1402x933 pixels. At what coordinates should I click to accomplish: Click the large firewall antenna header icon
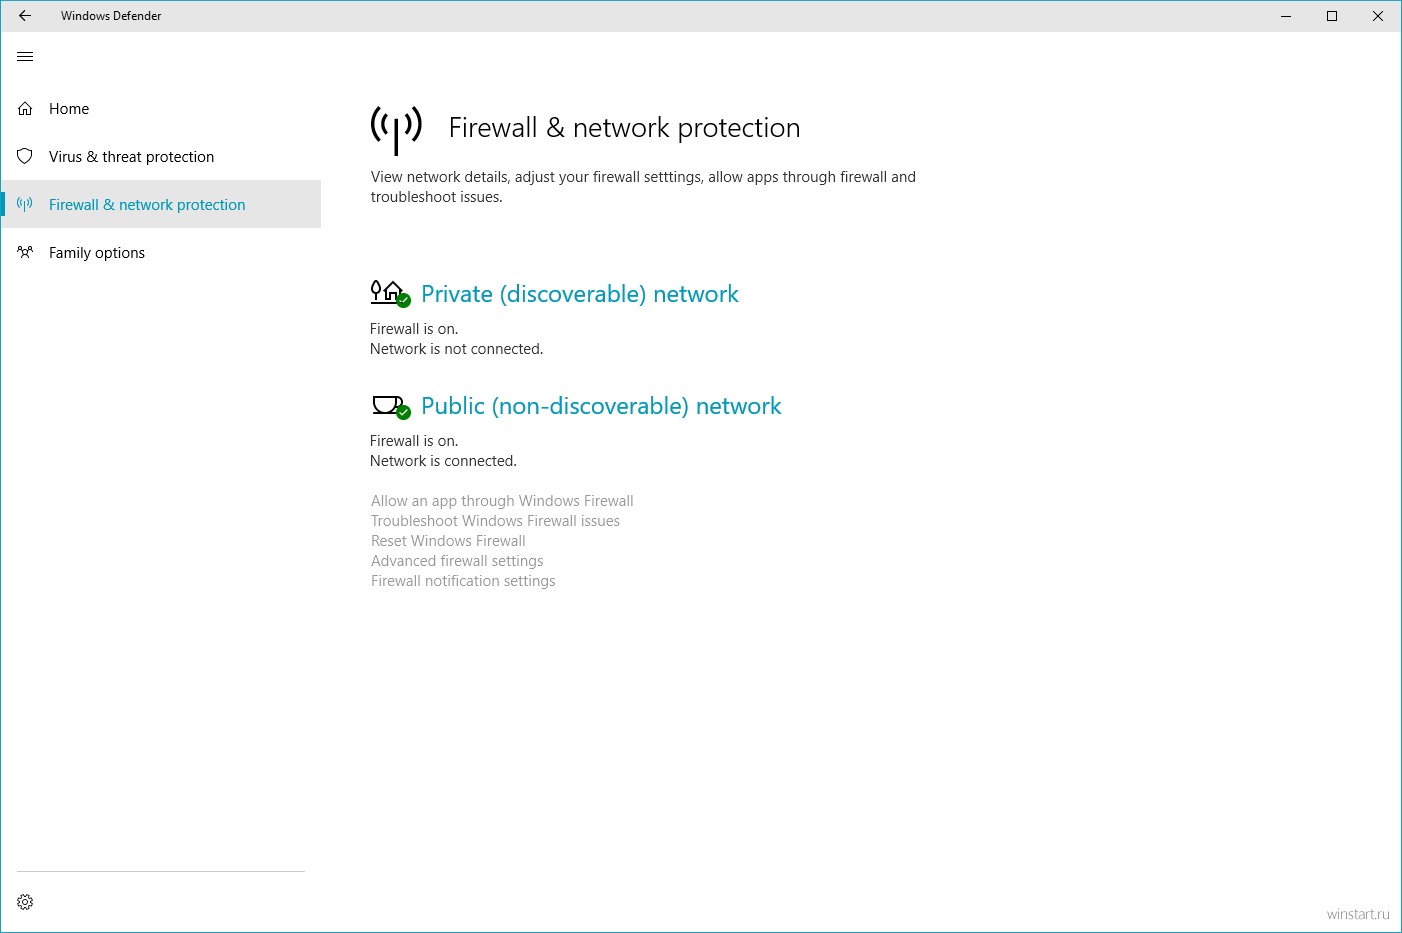[x=396, y=130]
